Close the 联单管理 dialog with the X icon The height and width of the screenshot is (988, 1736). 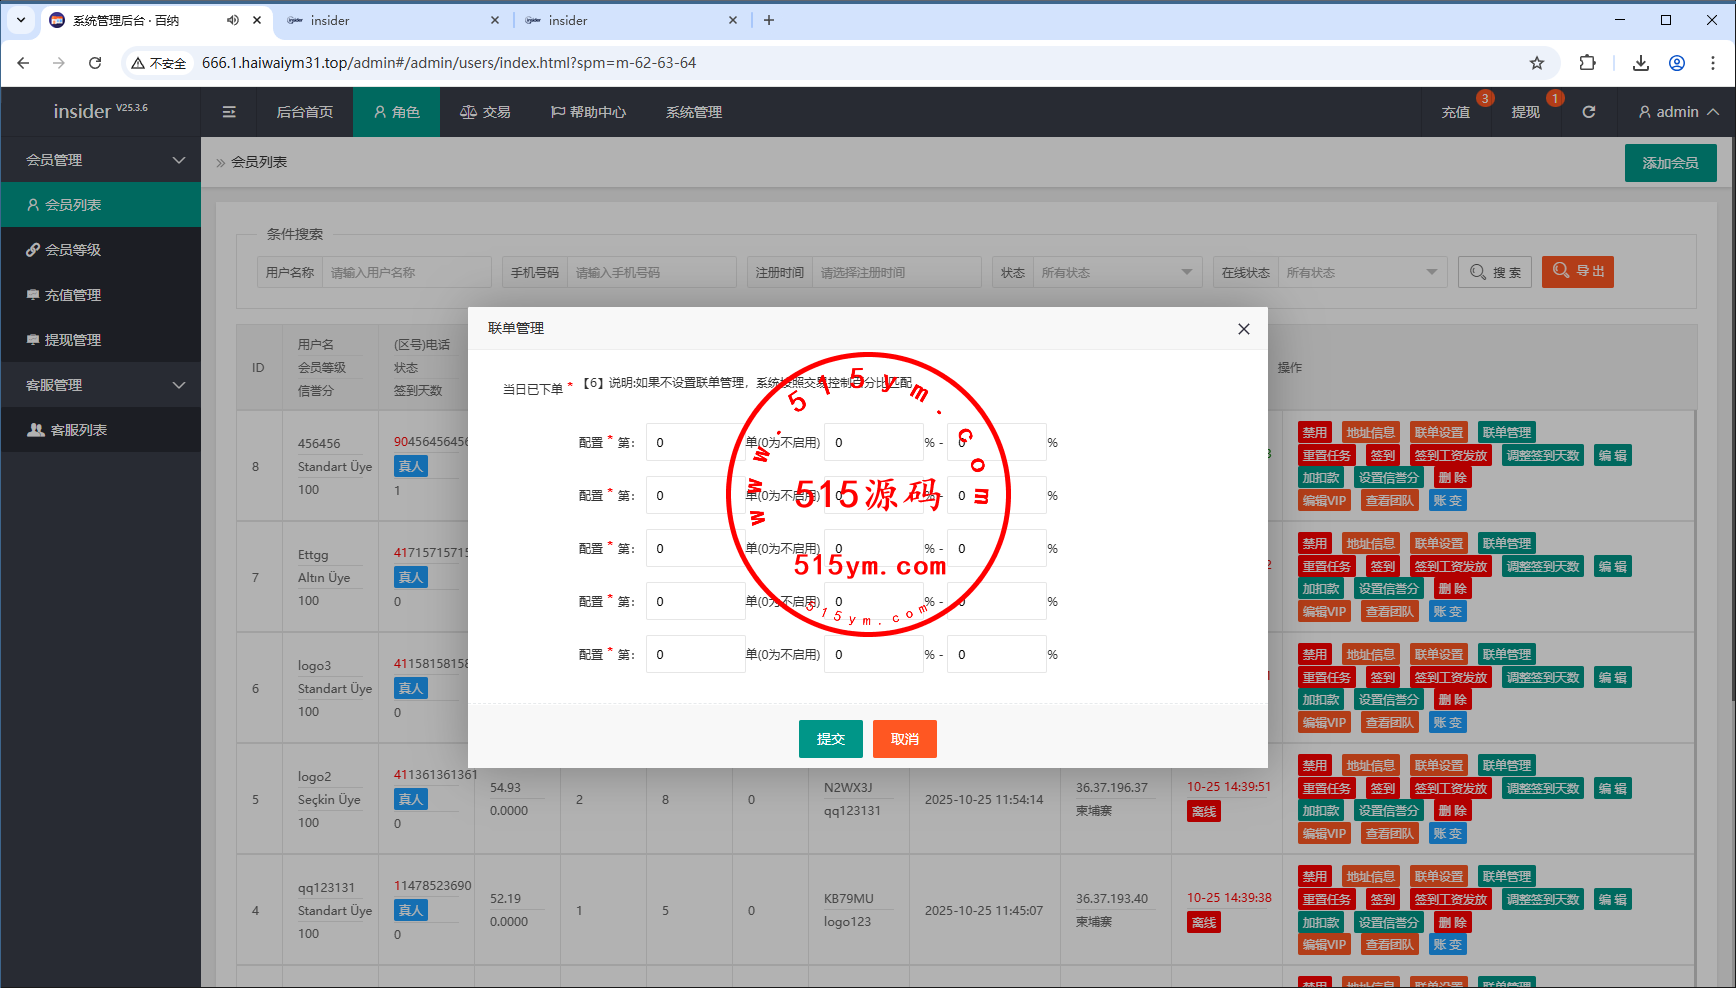click(x=1243, y=329)
